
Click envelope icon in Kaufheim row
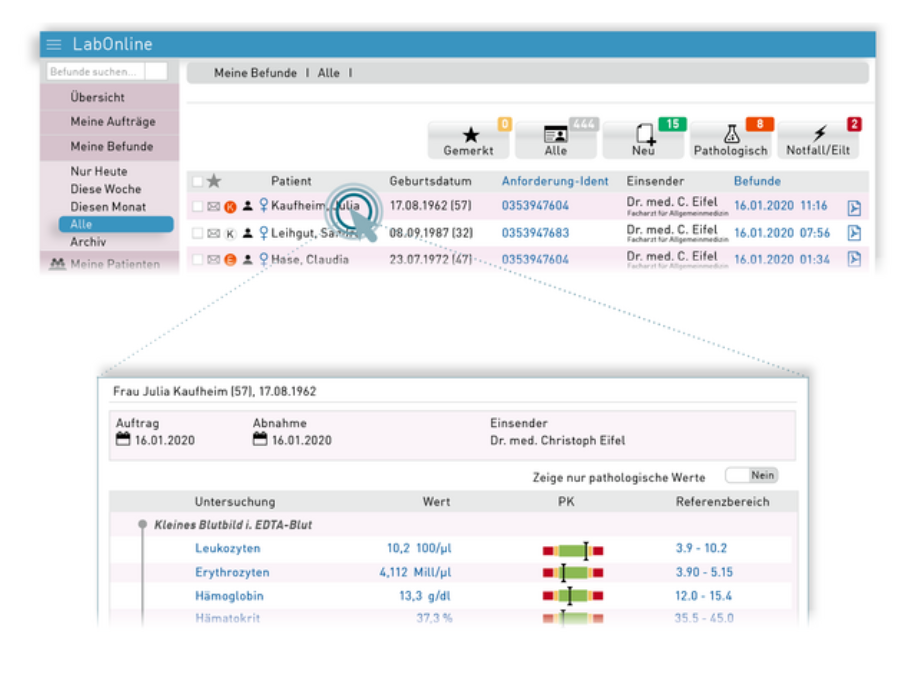coord(214,206)
